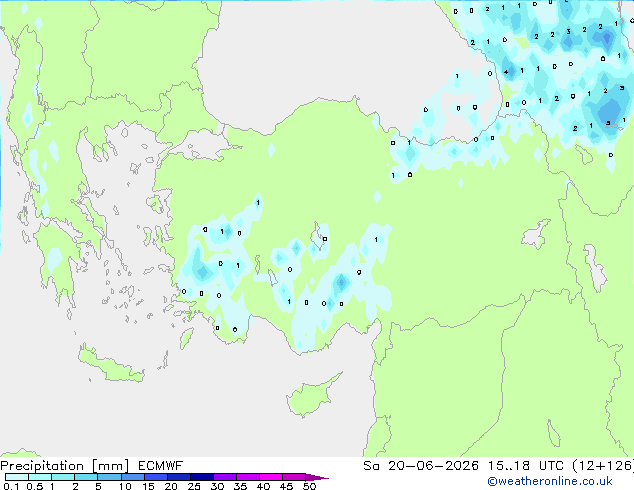The height and width of the screenshot is (490, 634).
Task: Click the "0.1" legend scale label
Action: click(x=11, y=486)
